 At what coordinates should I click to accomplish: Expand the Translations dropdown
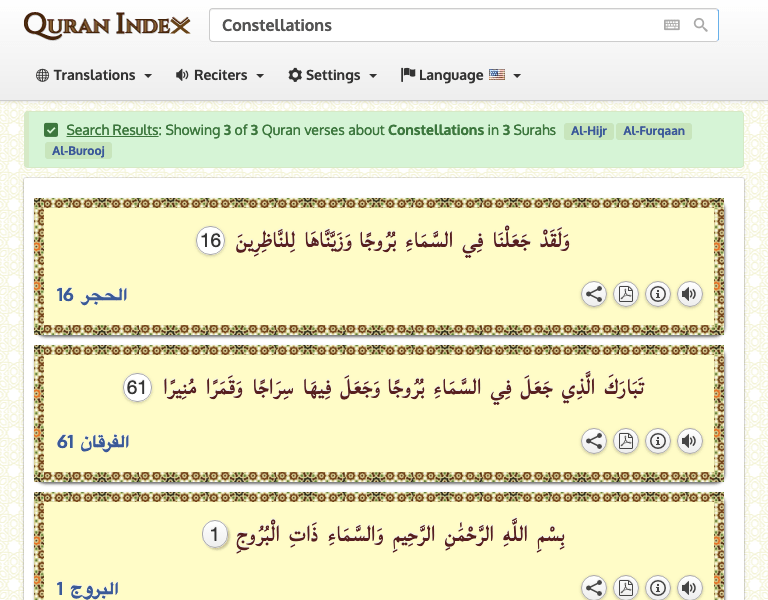[x=94, y=75]
